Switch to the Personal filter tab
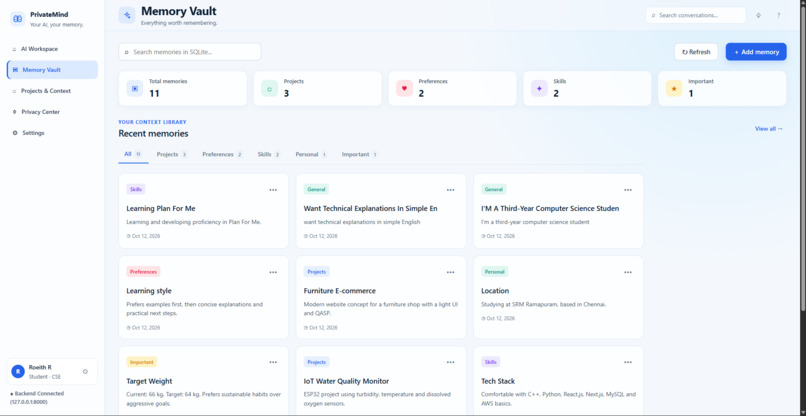The height and width of the screenshot is (416, 806). (x=311, y=154)
